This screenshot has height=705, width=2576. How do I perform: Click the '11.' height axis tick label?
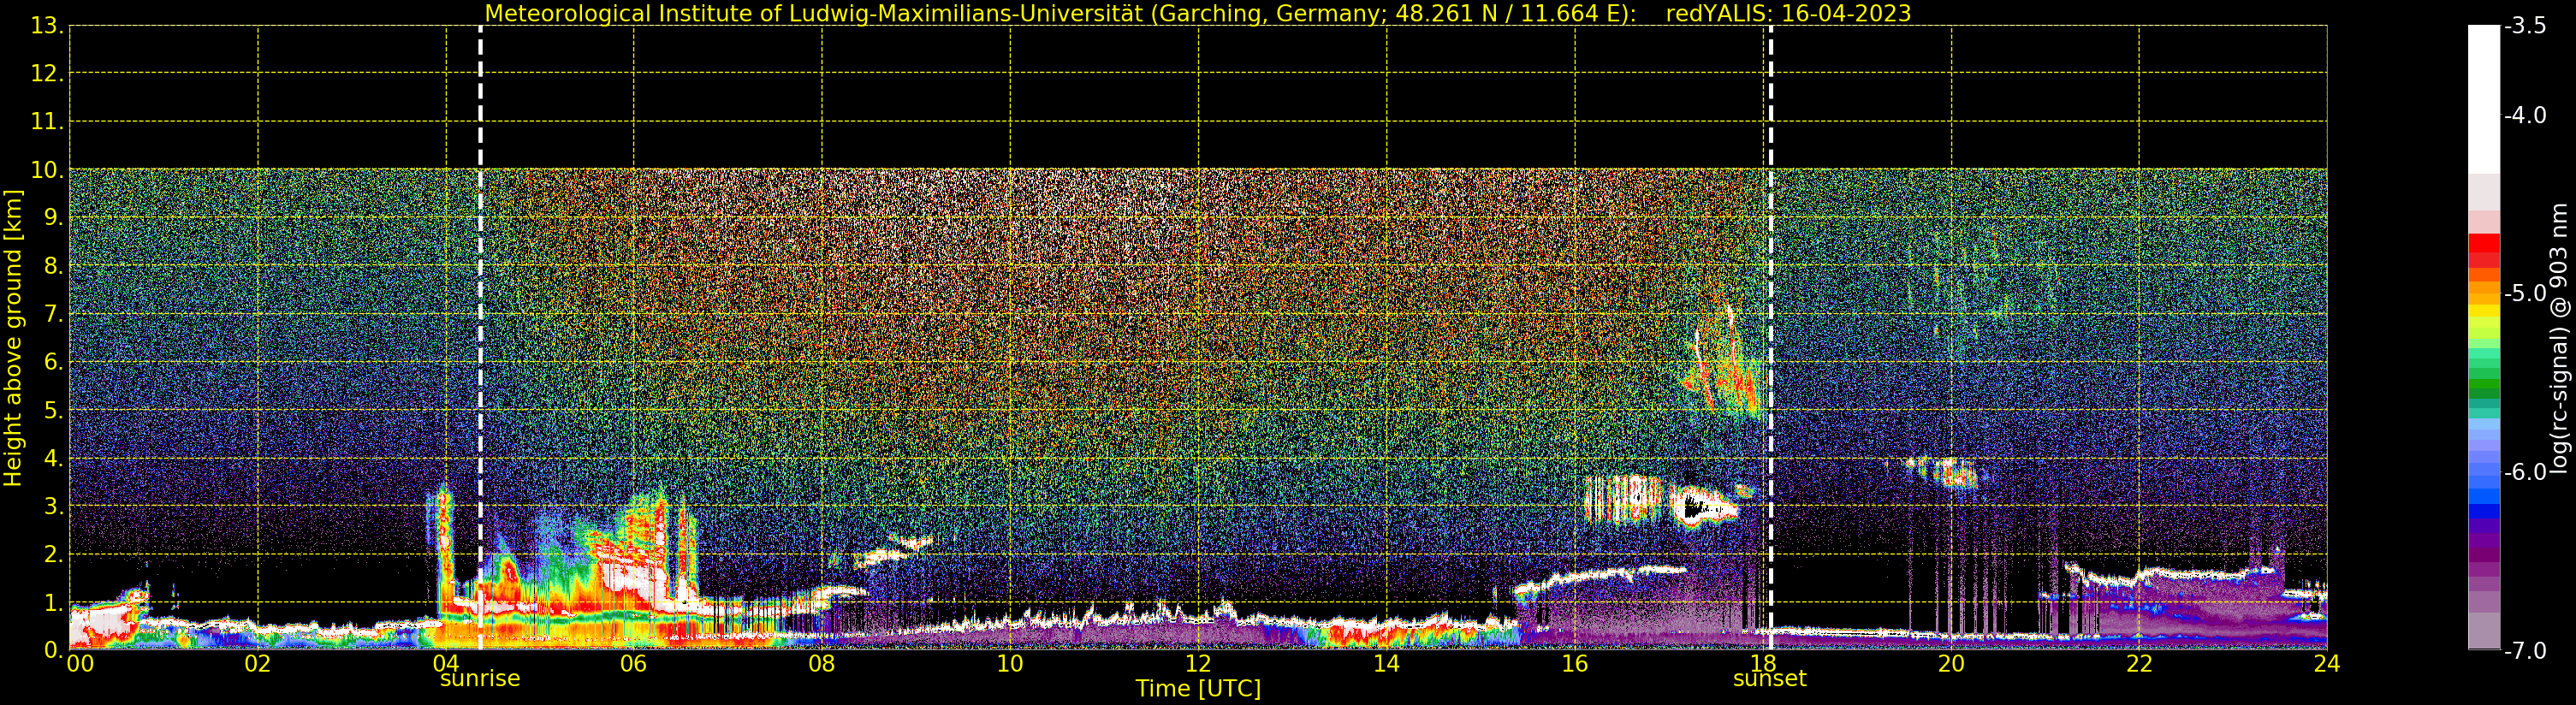click(48, 122)
